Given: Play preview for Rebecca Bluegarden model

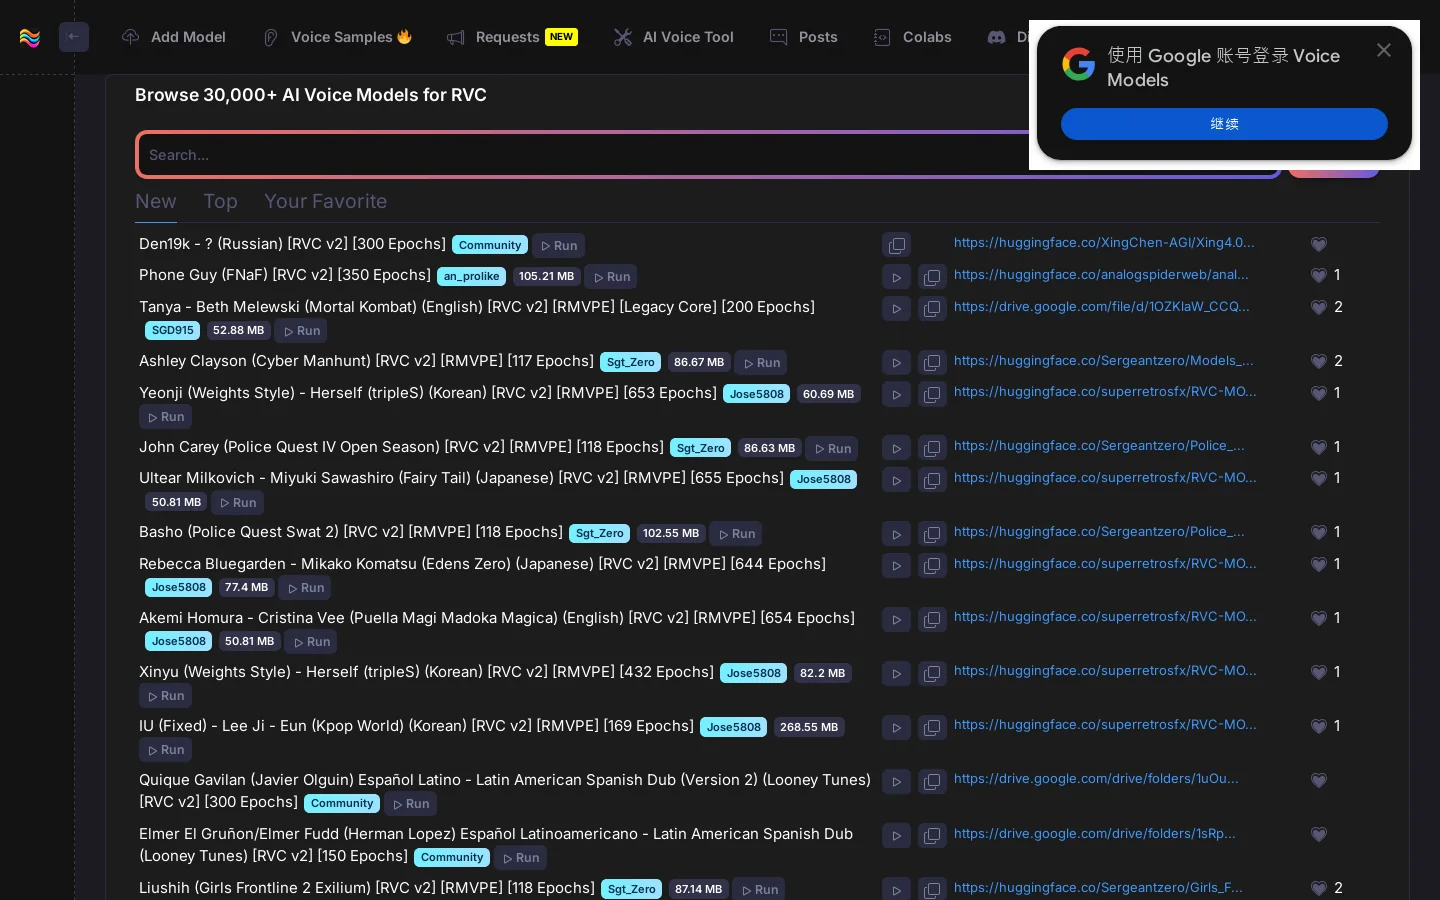Looking at the screenshot, I should click(x=896, y=567).
